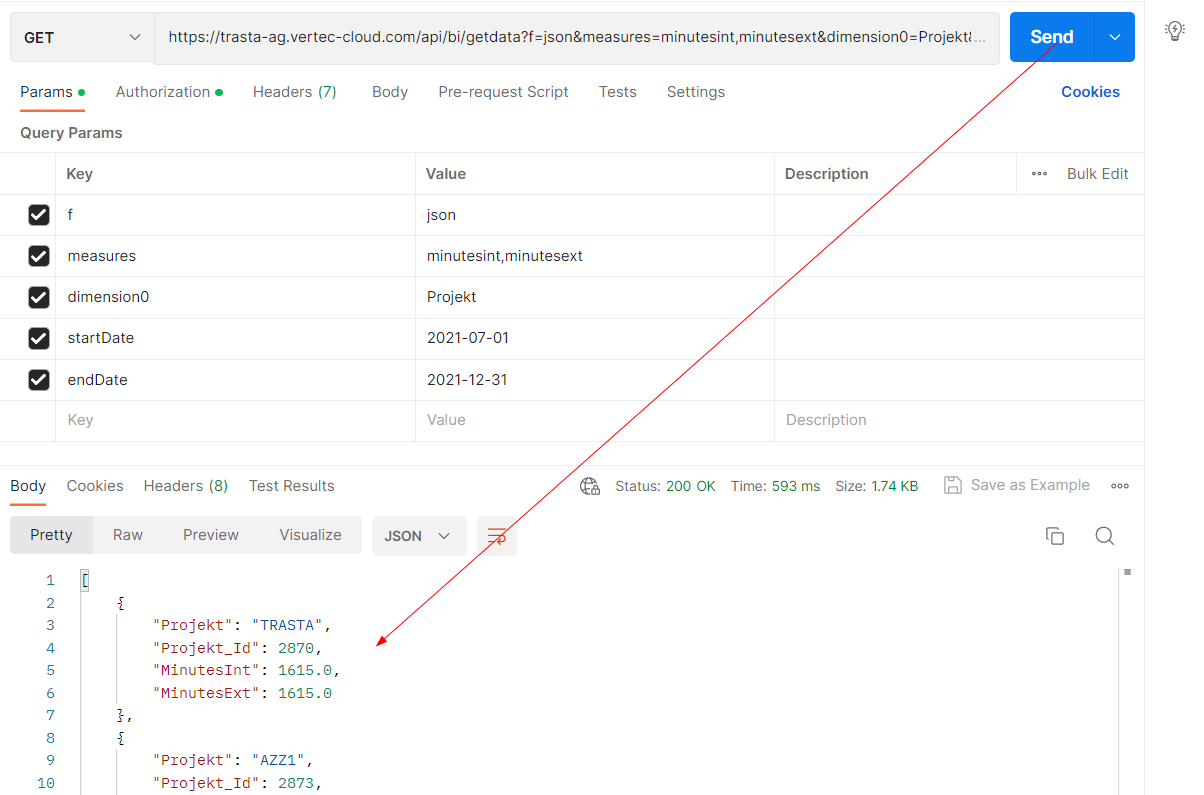Open search in response body
Screen dimensions: 1204x795
(1104, 536)
